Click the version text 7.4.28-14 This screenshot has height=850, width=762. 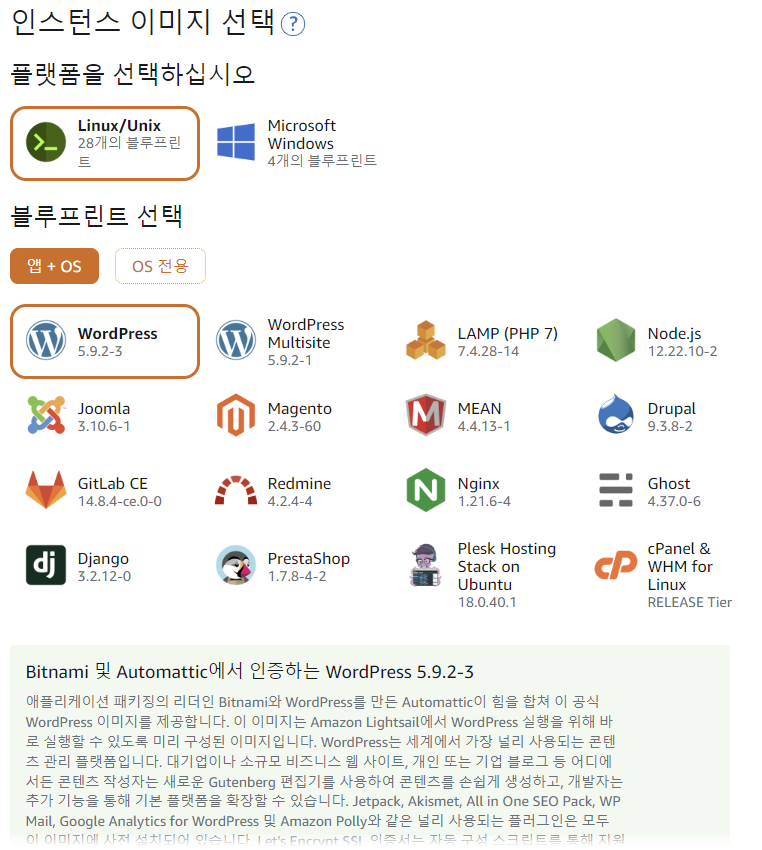pyautogui.click(x=488, y=351)
